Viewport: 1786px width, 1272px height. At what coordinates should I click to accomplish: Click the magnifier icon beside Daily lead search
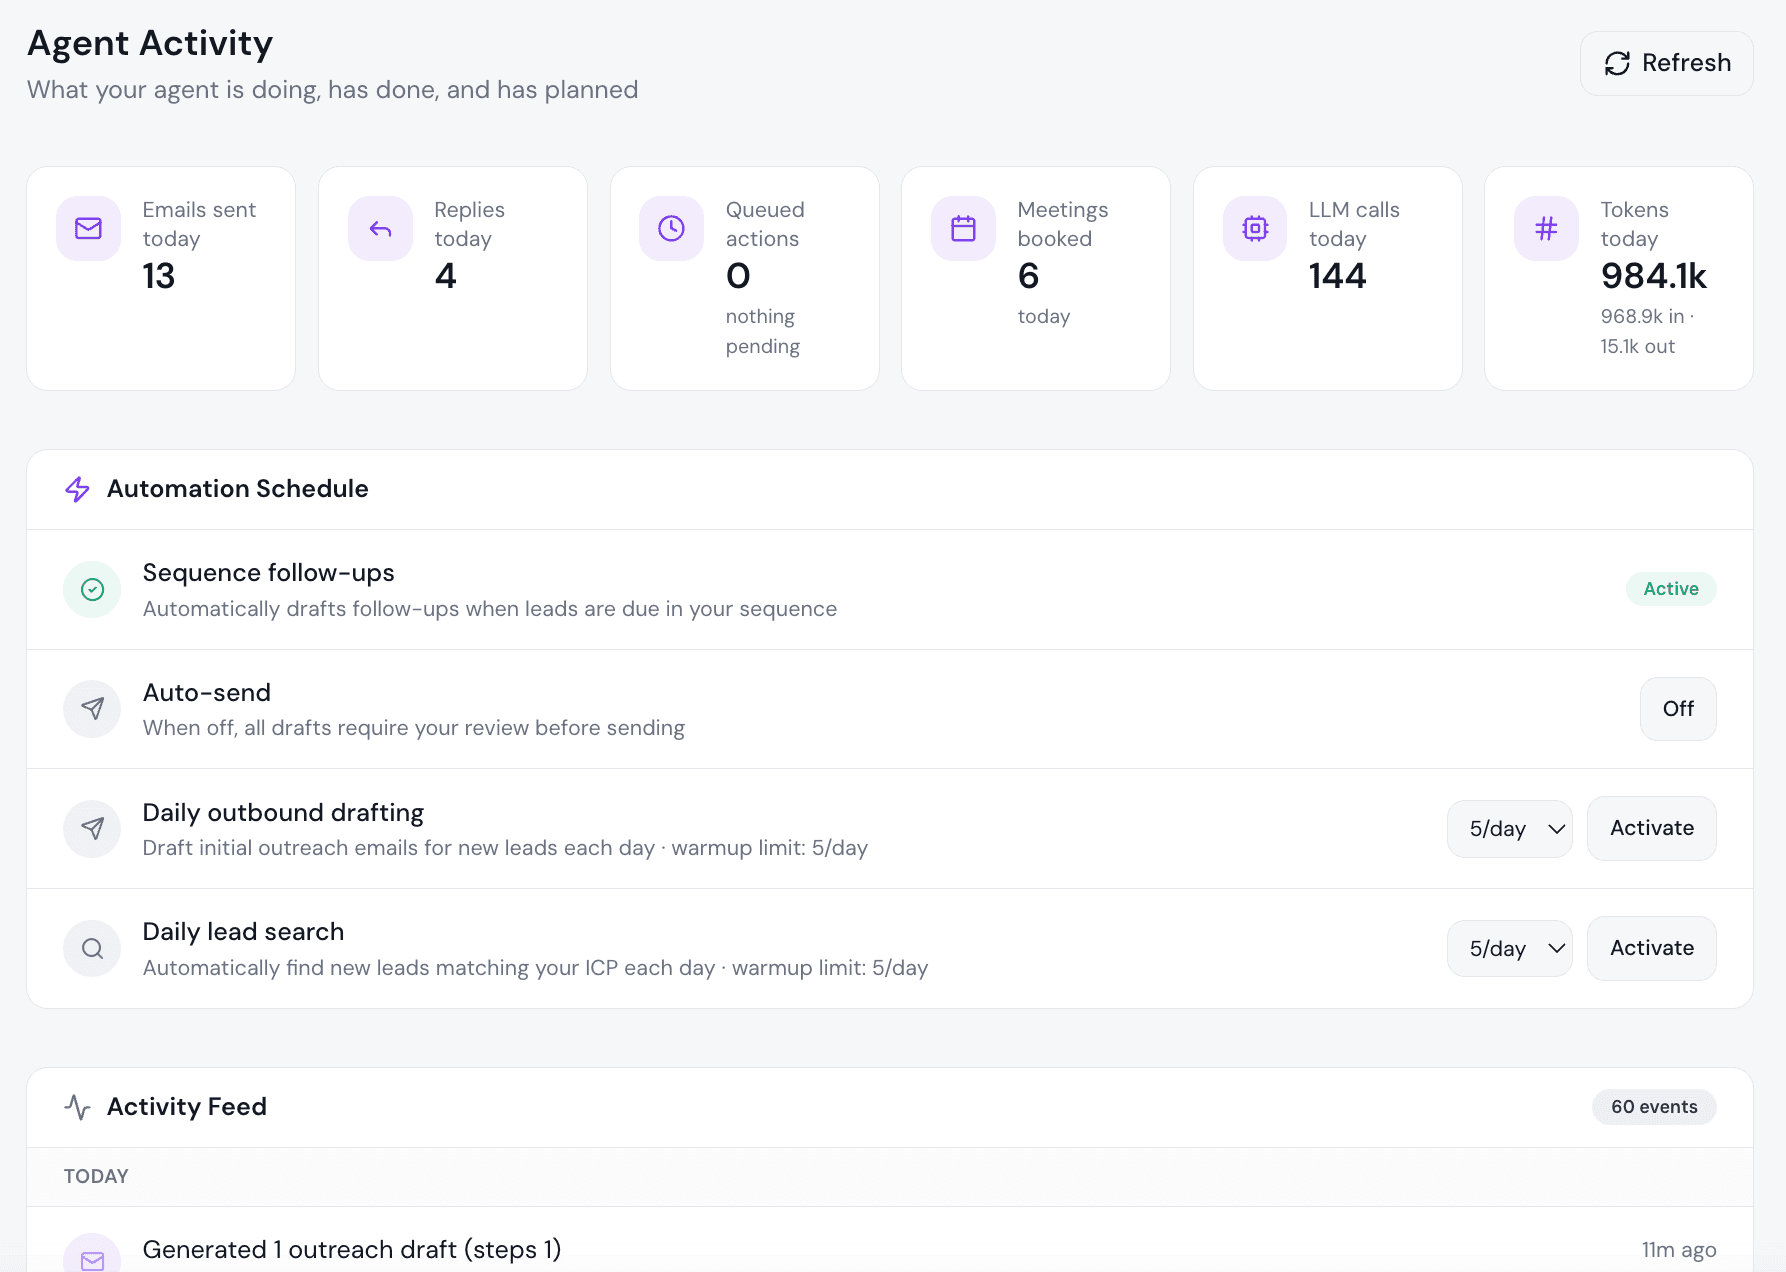tap(92, 948)
